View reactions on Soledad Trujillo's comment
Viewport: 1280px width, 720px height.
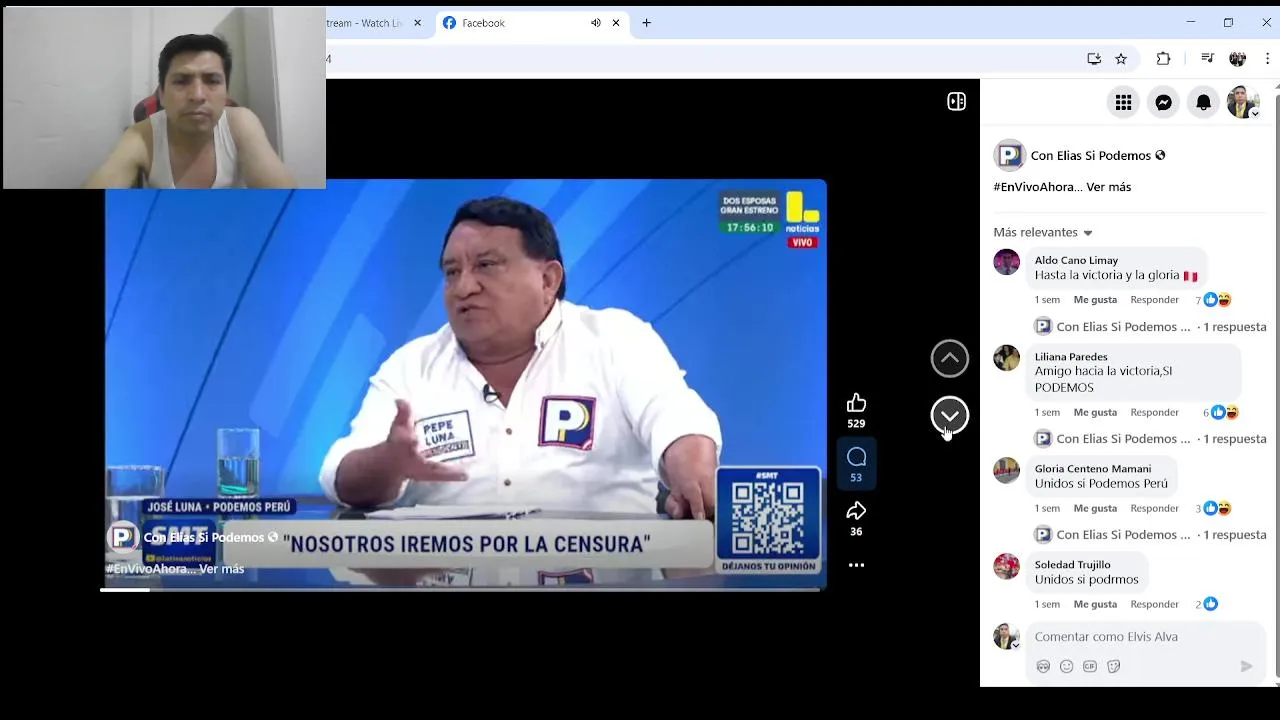coord(1206,604)
